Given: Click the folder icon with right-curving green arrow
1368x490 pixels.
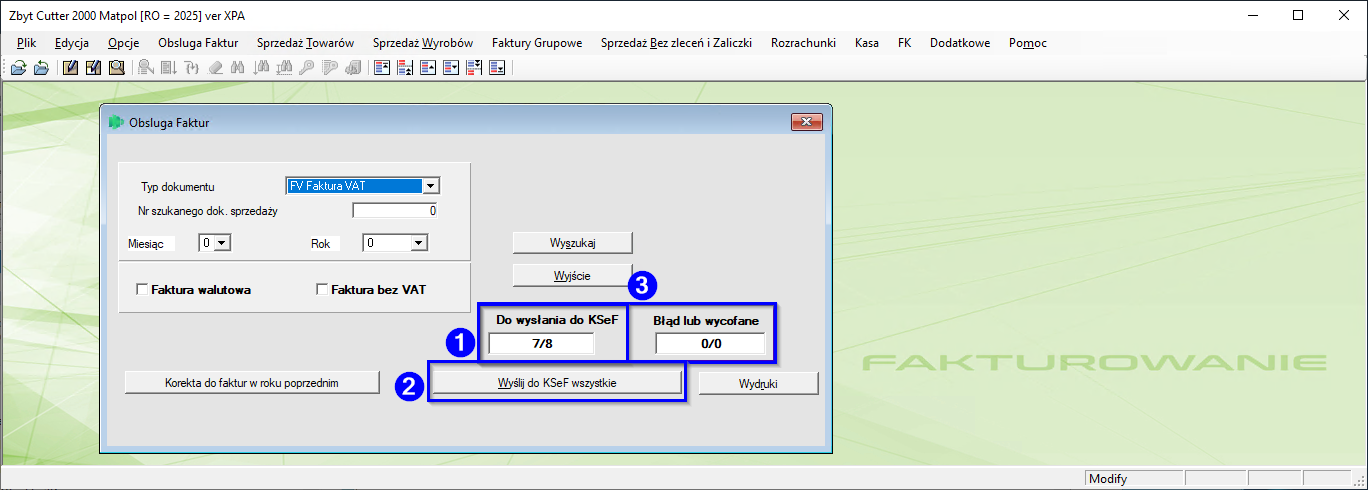Looking at the screenshot, I should pyautogui.click(x=18, y=68).
